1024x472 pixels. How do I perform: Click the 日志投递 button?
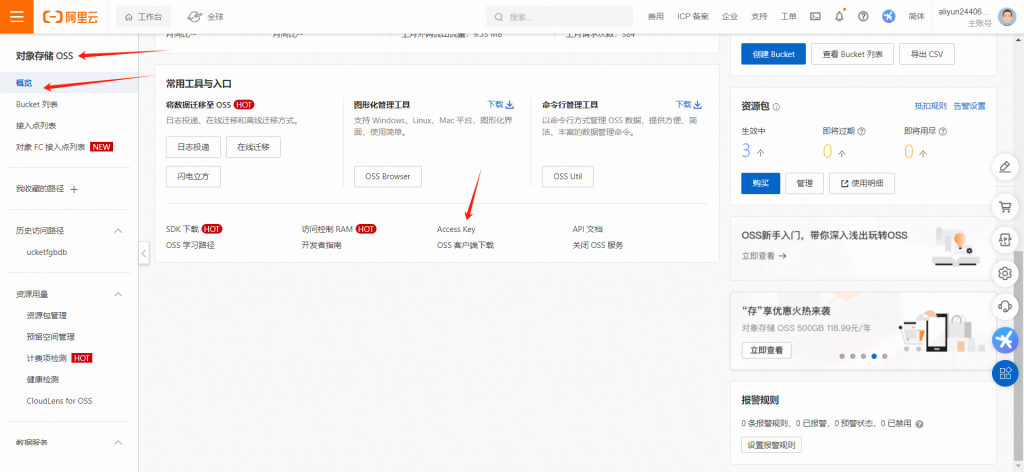pos(193,147)
